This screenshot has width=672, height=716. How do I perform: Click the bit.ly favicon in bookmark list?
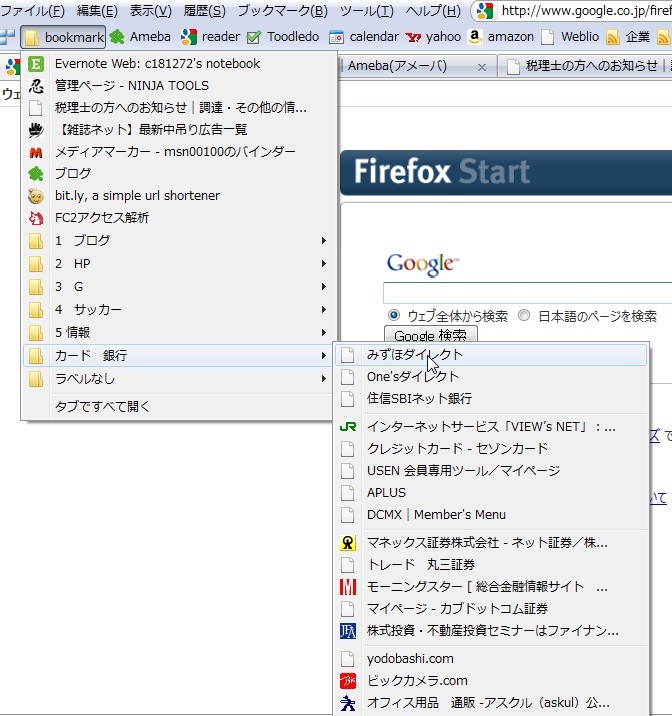point(36,196)
